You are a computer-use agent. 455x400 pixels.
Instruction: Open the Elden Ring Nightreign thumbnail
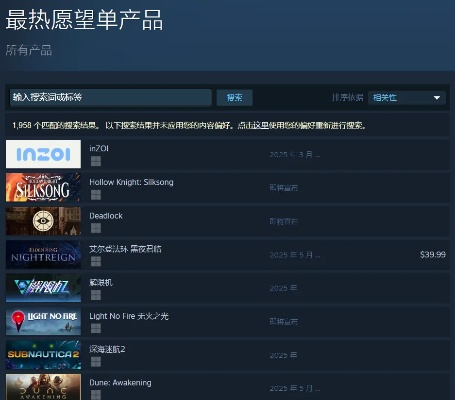click(x=43, y=254)
